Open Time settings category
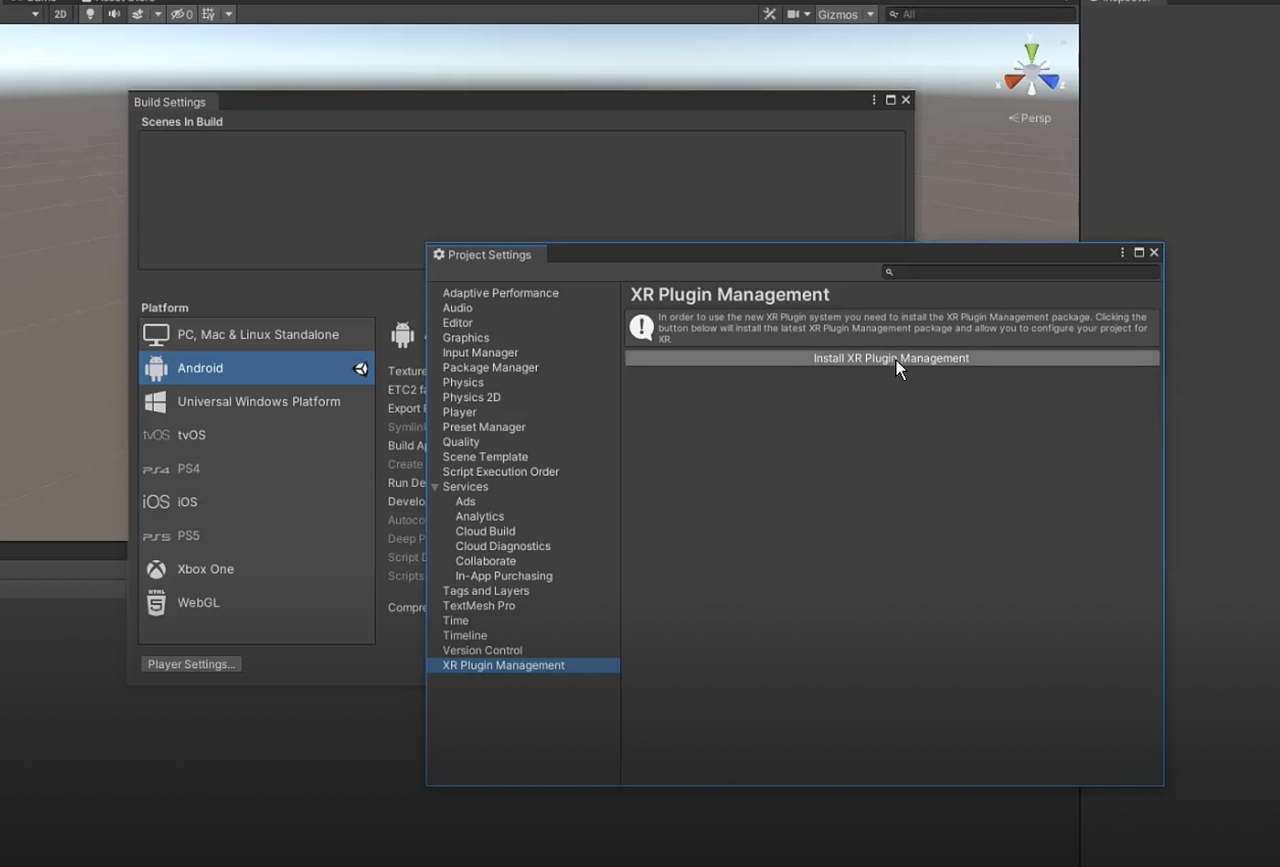 [x=456, y=621]
